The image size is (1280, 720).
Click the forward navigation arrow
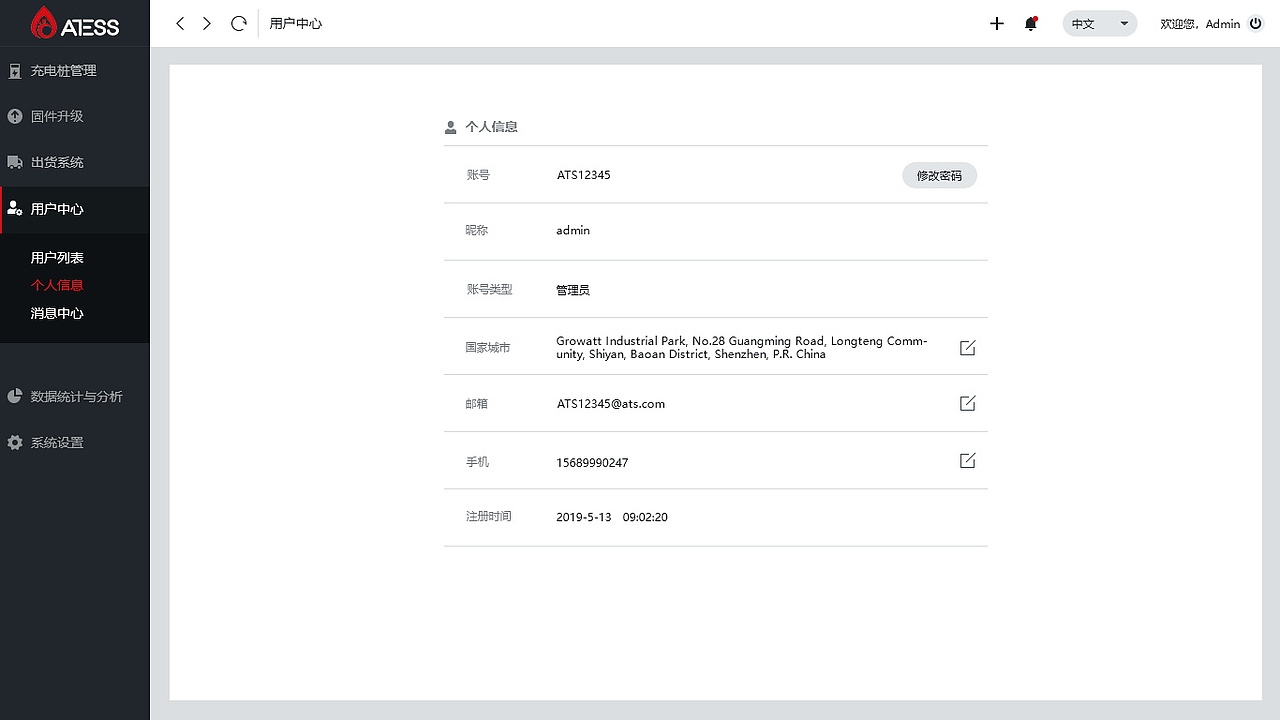tap(207, 23)
